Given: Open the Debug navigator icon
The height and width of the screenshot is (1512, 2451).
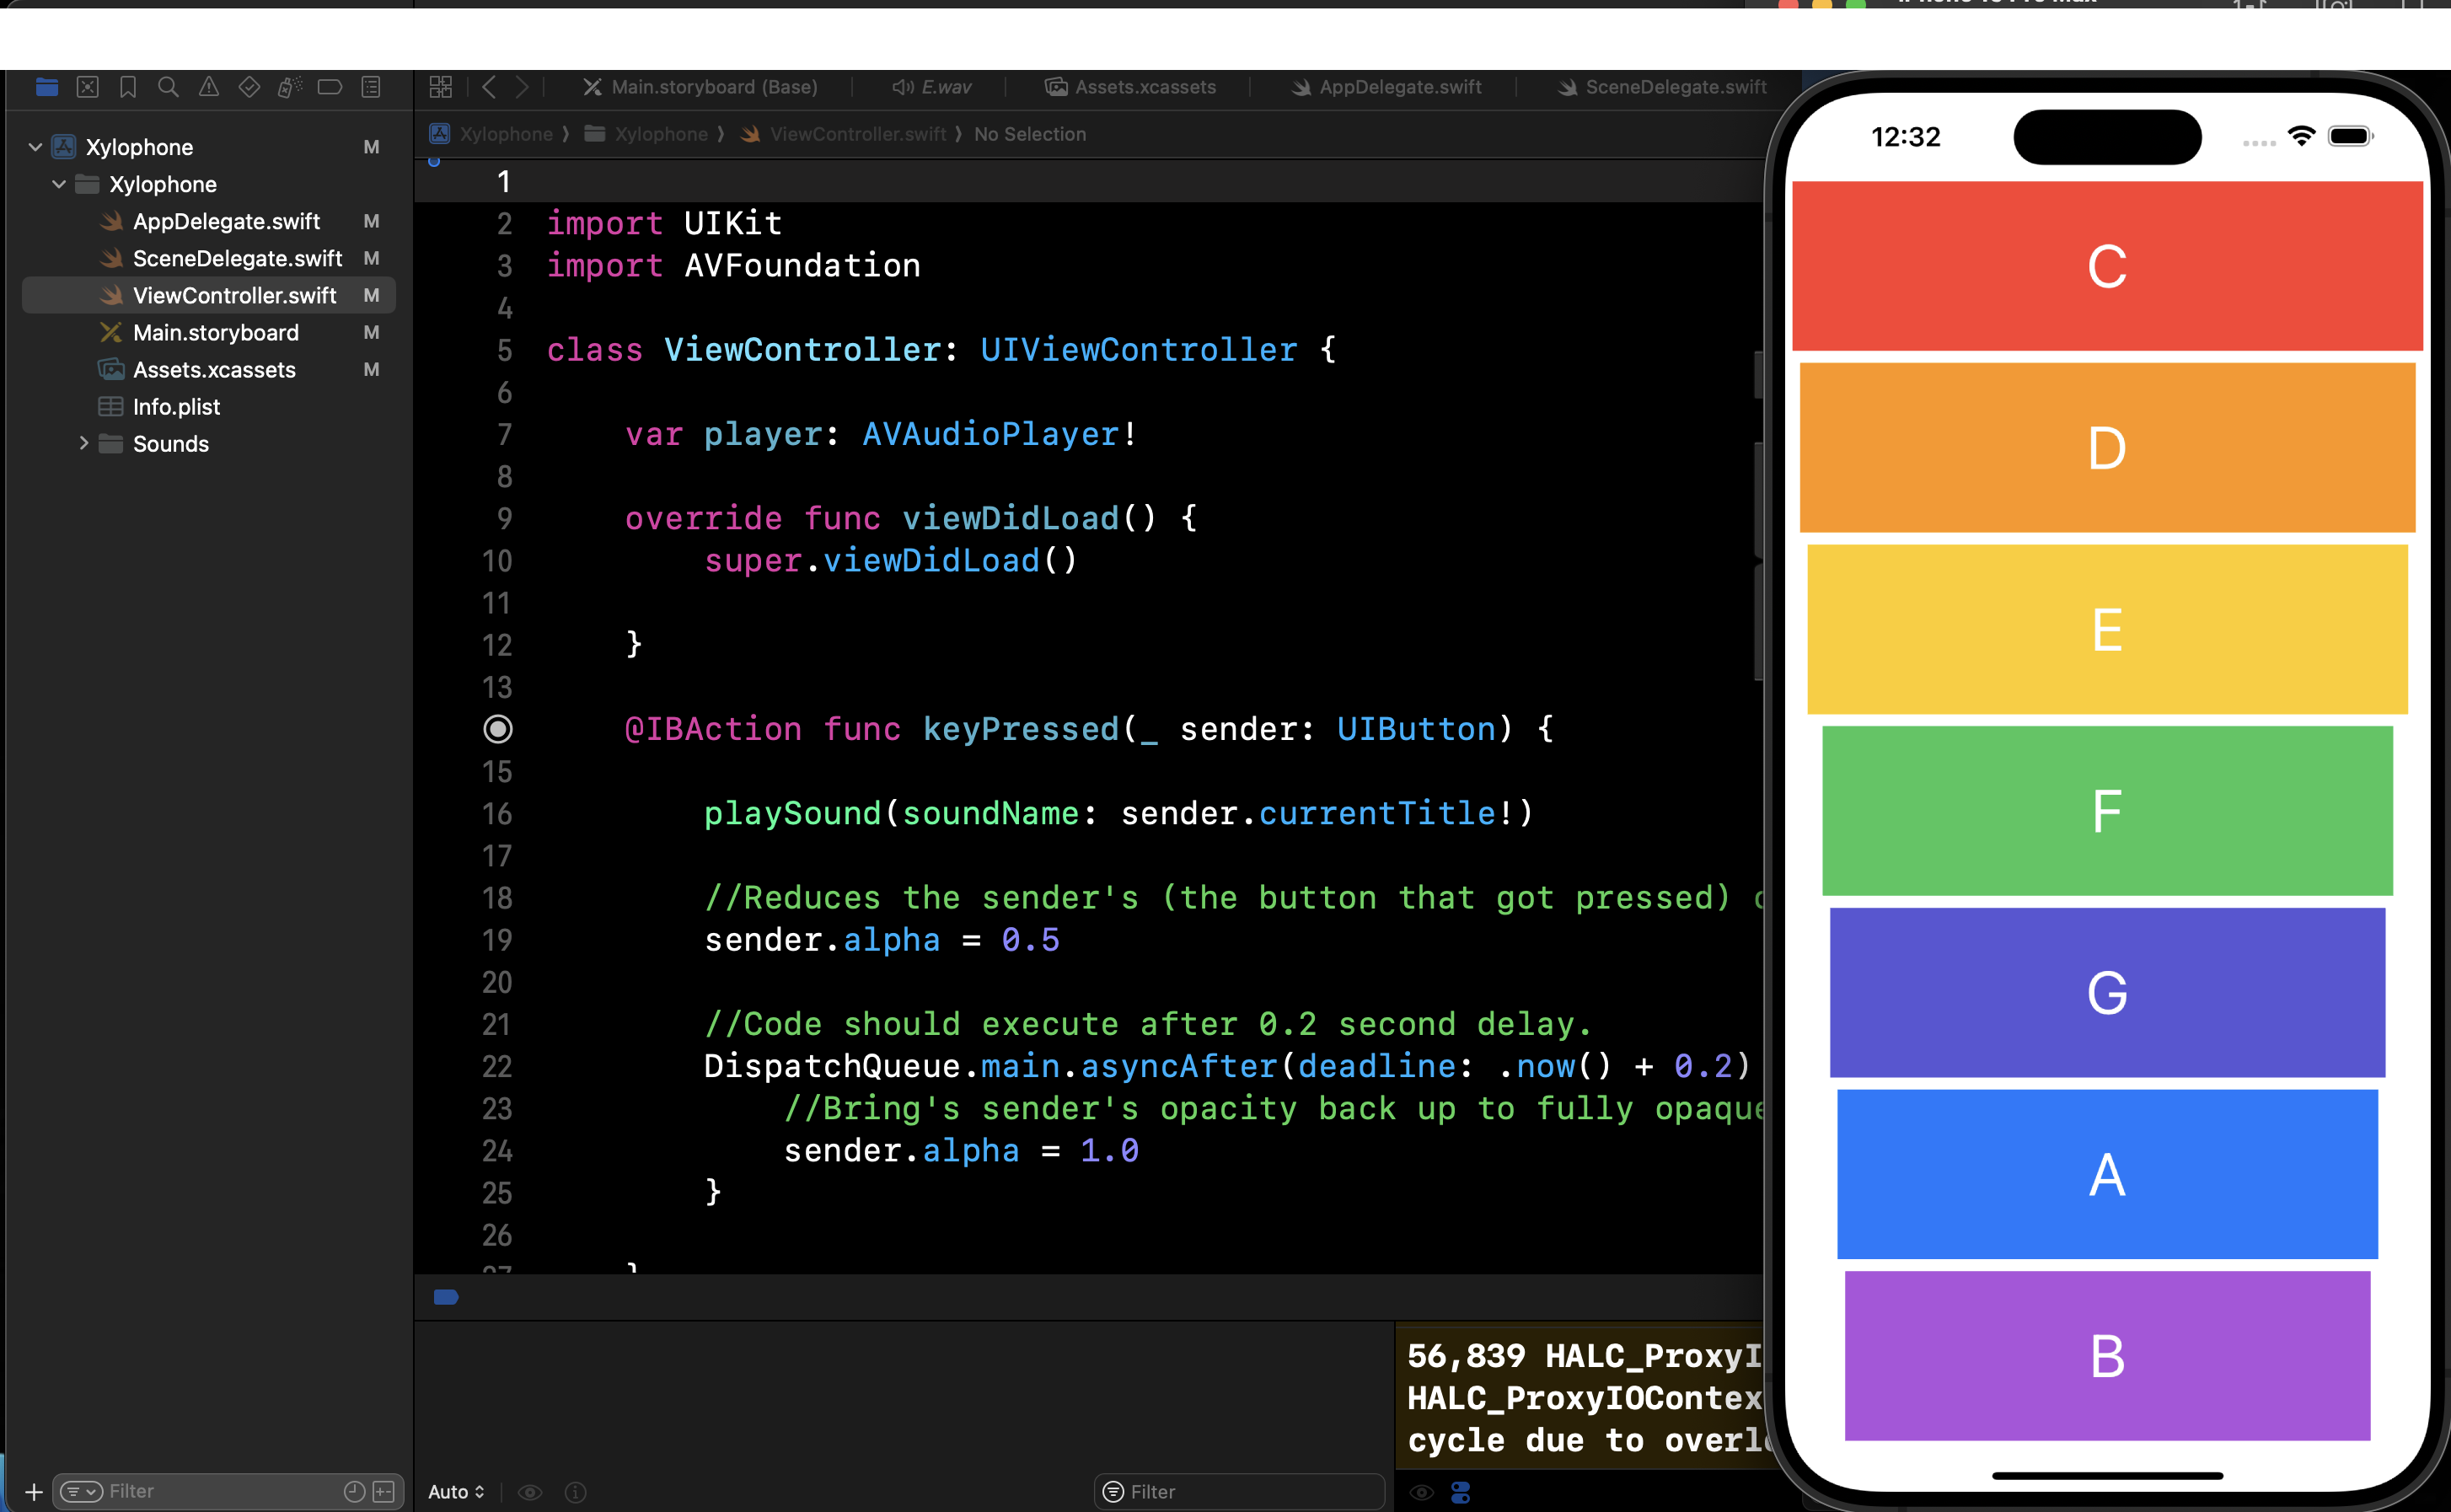Looking at the screenshot, I should [290, 87].
